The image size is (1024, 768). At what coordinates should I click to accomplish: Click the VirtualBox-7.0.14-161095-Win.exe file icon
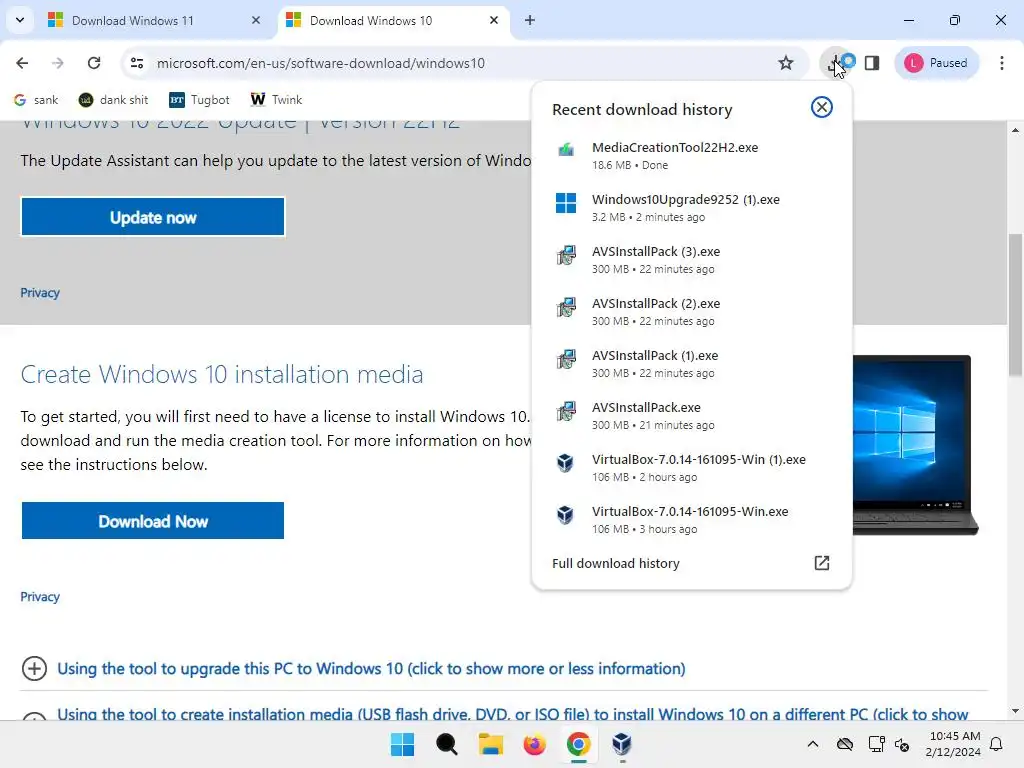tap(565, 515)
